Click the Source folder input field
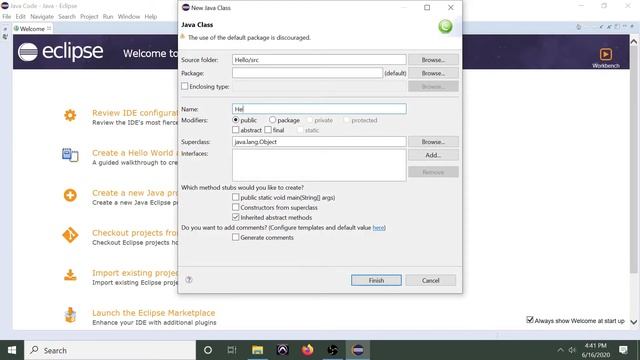The image size is (640, 360). pyautogui.click(x=319, y=60)
